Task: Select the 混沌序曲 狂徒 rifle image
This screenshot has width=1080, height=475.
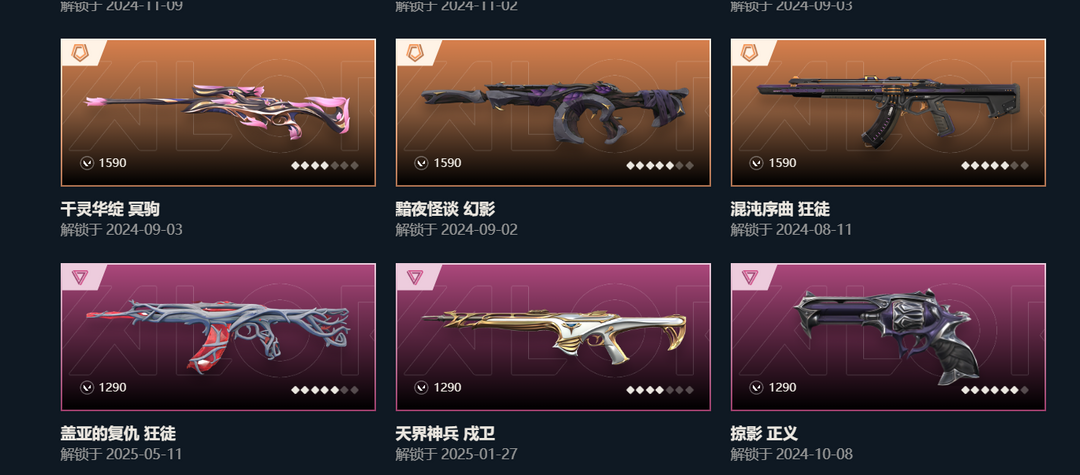Action: tap(889, 110)
